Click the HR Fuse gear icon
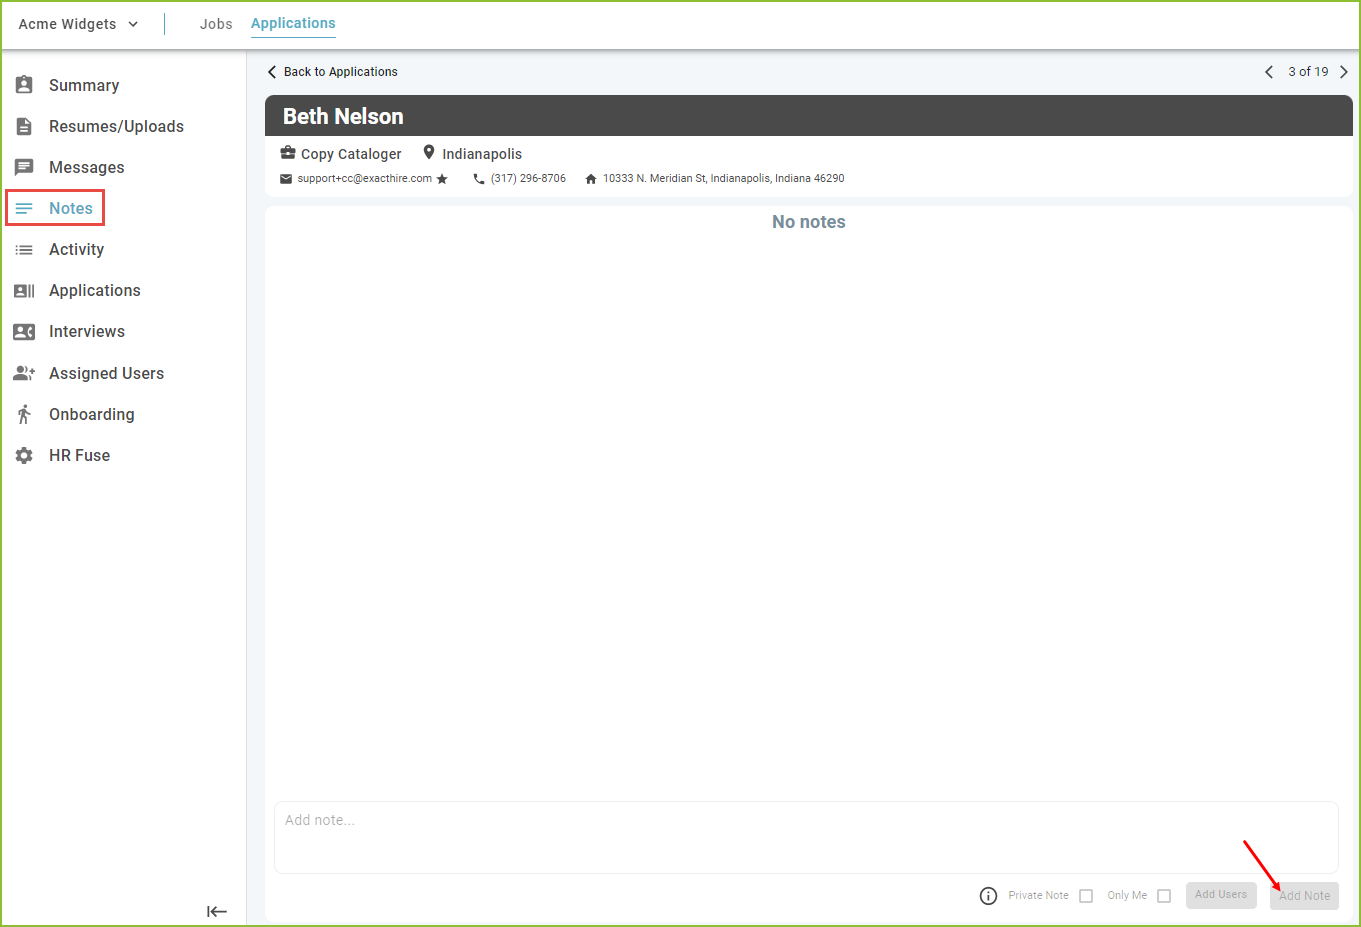The height and width of the screenshot is (927, 1361). tap(24, 455)
